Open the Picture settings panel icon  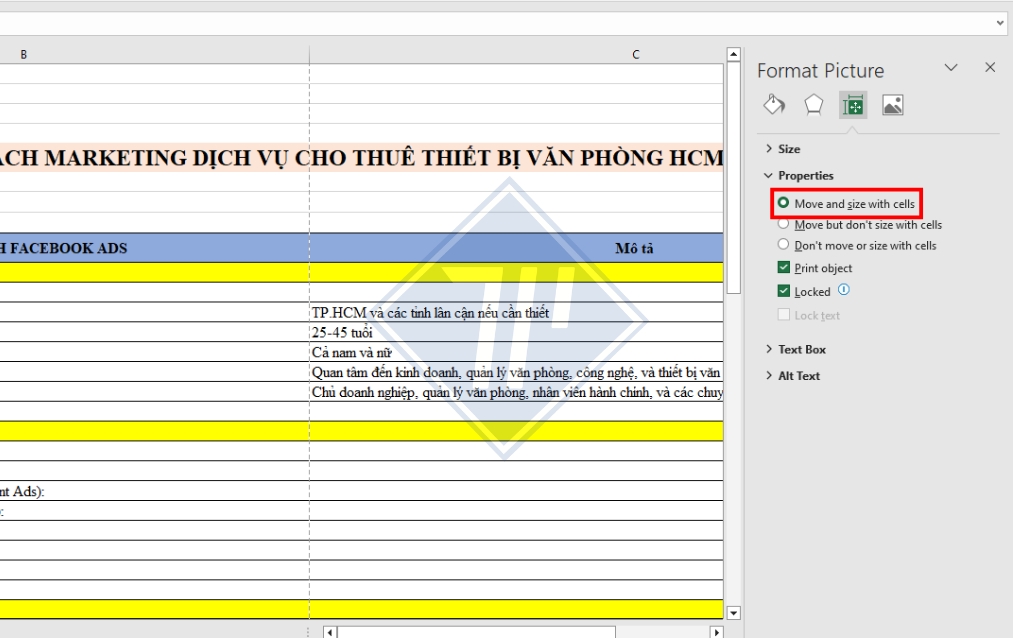click(x=893, y=103)
